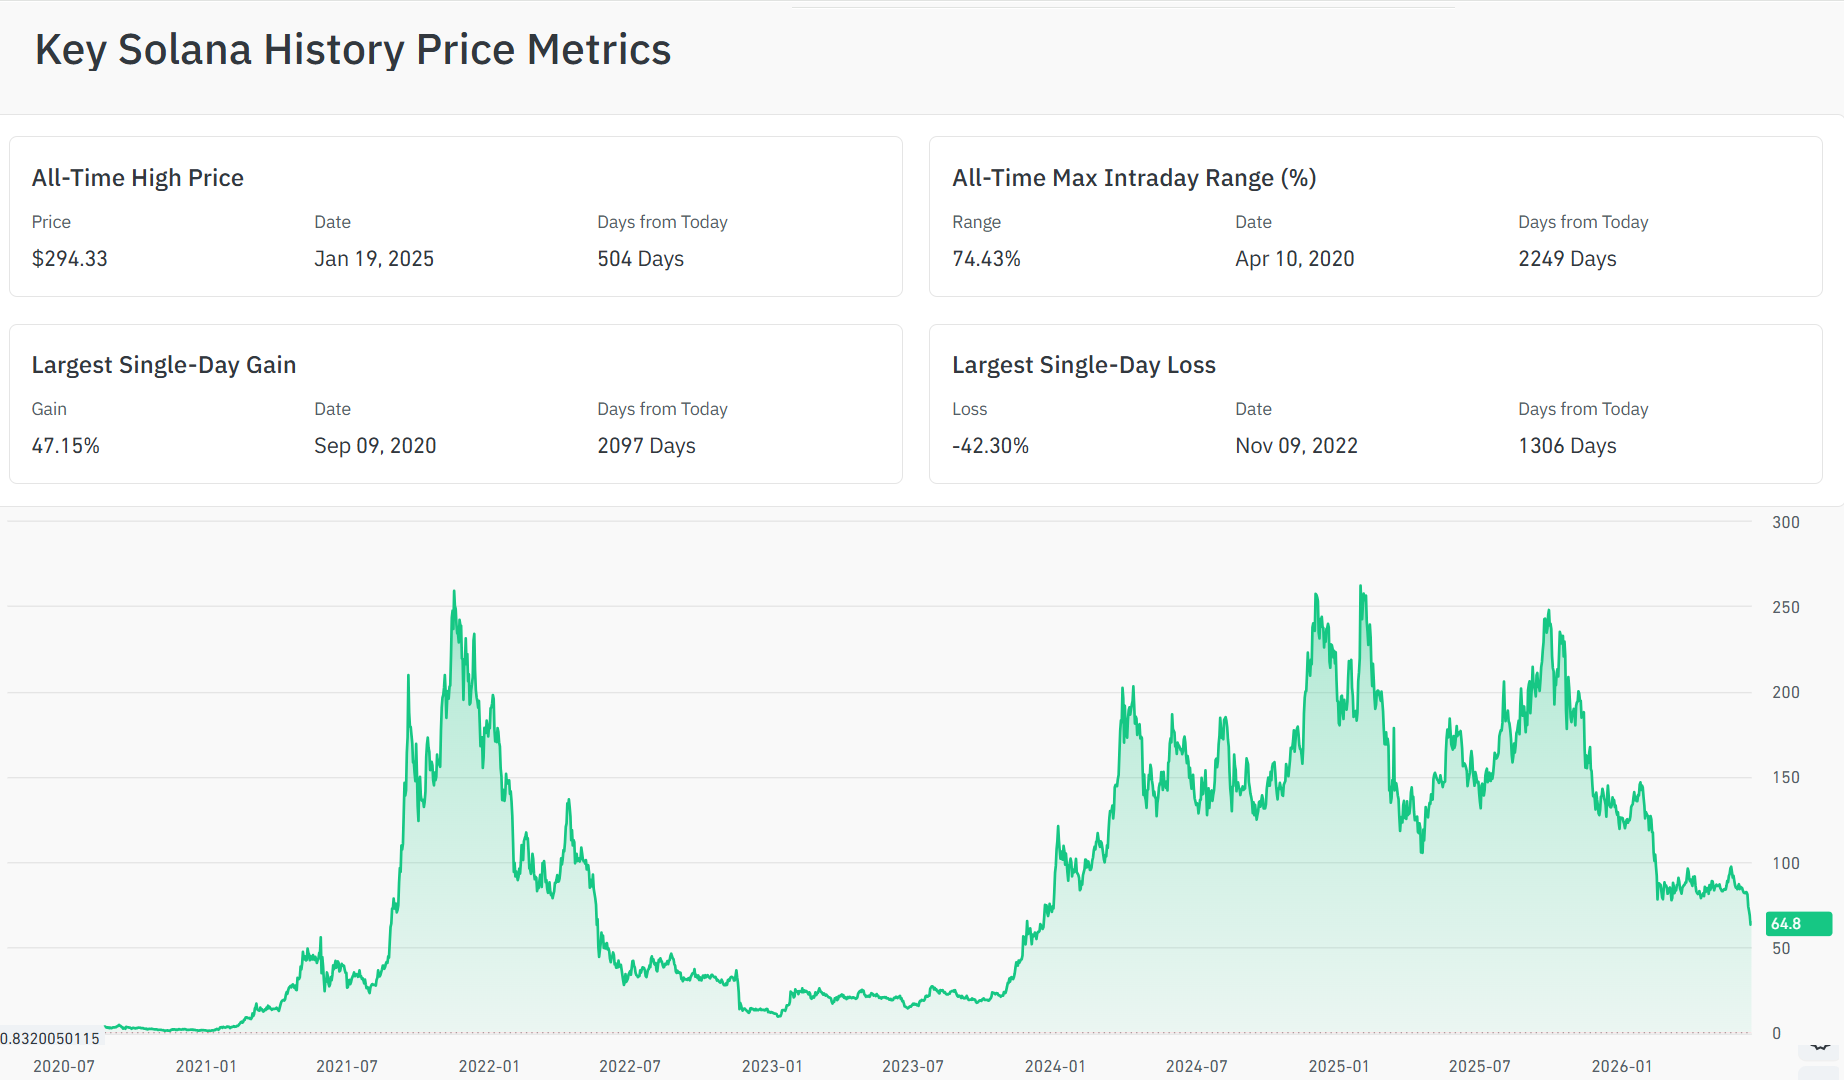Select the All-Time High Price card title
The width and height of the screenshot is (1844, 1080).
pyautogui.click(x=138, y=178)
